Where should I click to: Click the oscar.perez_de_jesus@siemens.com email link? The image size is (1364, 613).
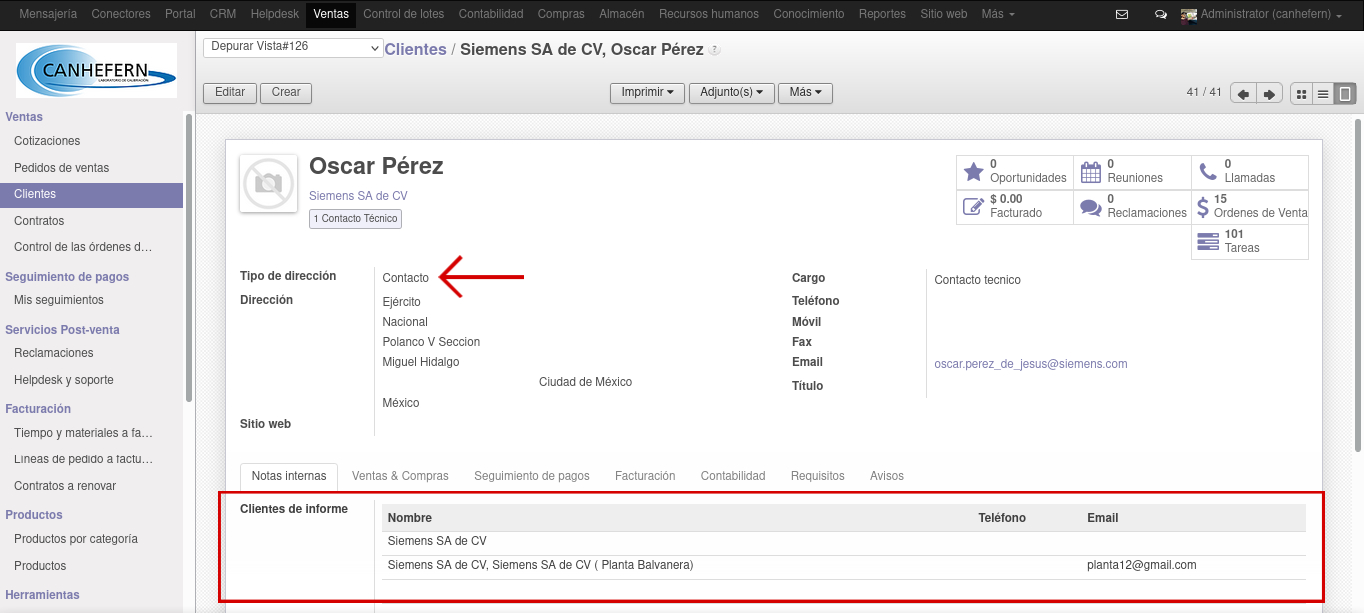1031,364
